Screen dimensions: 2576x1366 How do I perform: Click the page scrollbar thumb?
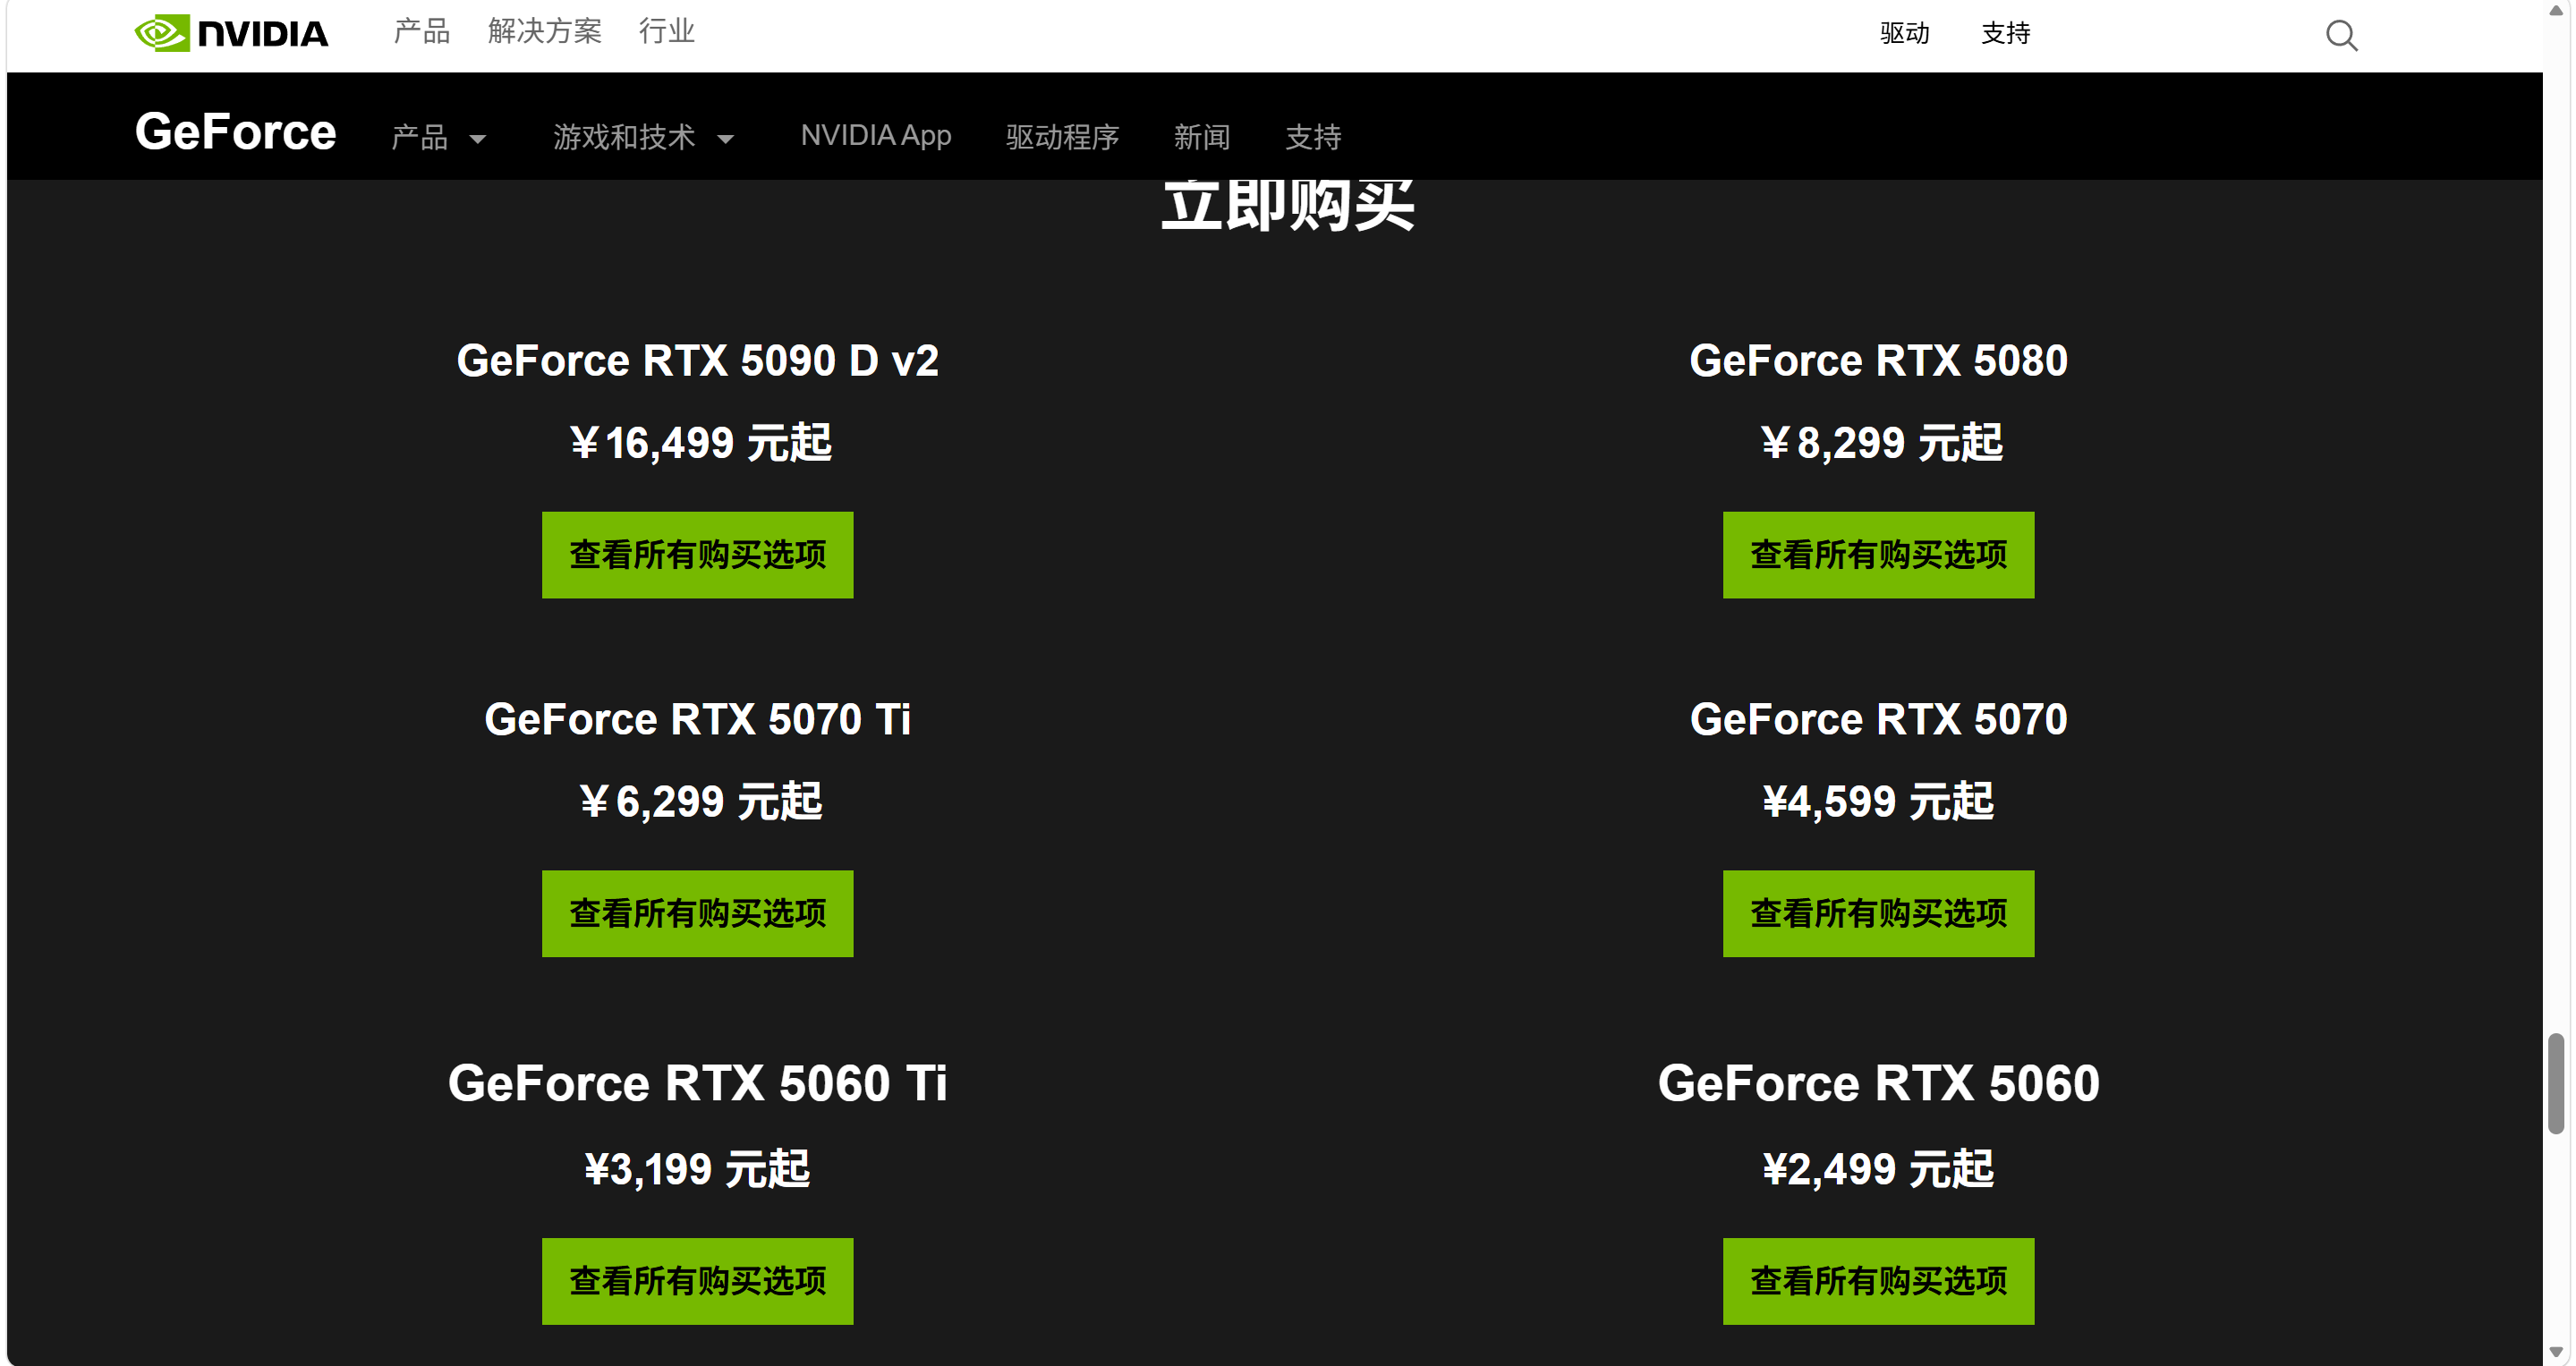pyautogui.click(x=2556, y=1084)
